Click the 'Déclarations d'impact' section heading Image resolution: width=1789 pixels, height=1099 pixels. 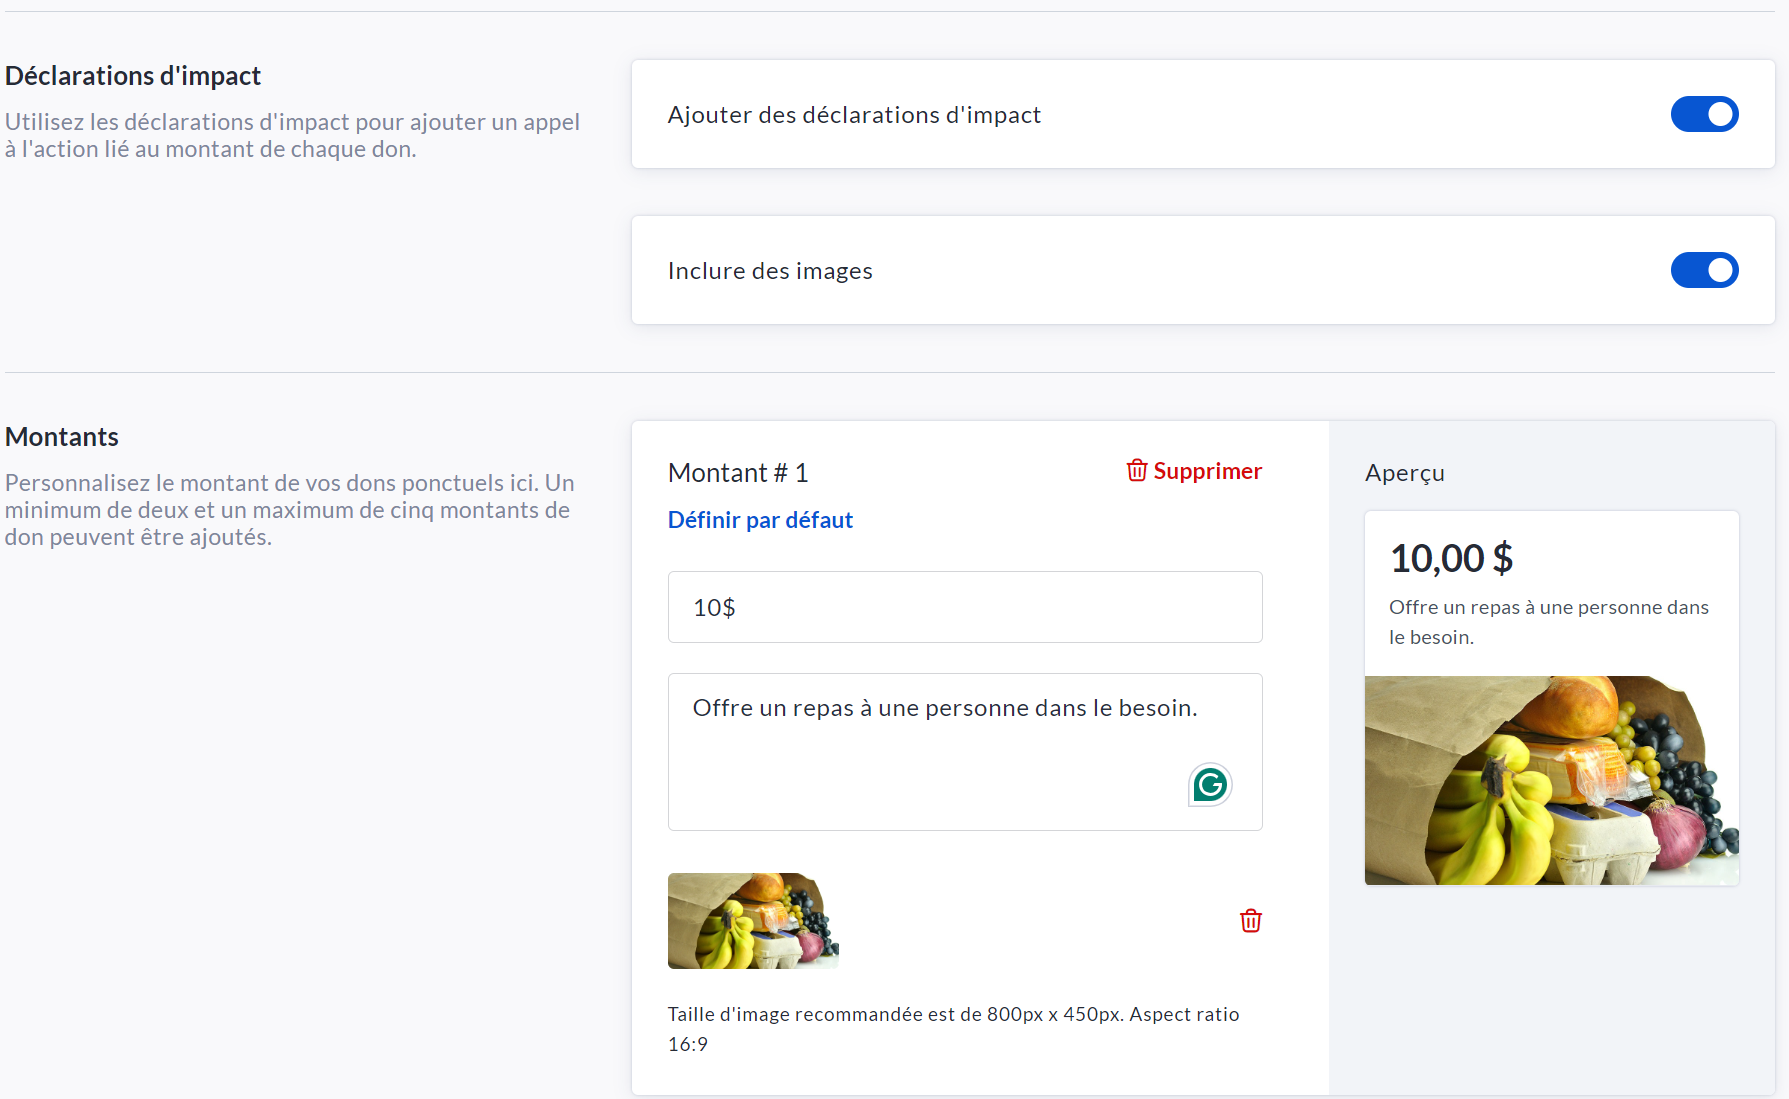pyautogui.click(x=133, y=76)
